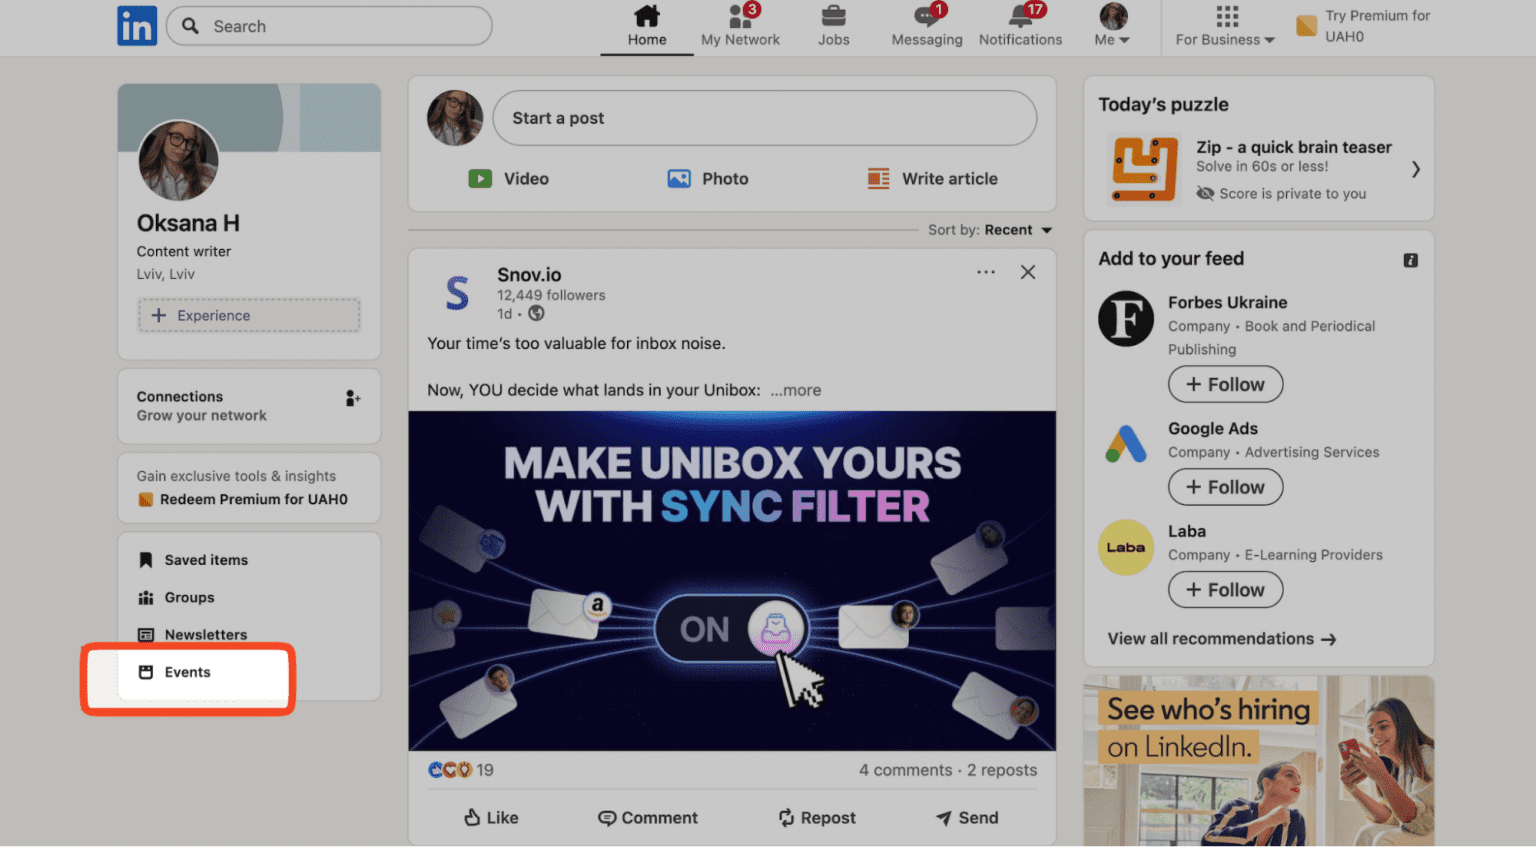This screenshot has width=1536, height=847.
Task: Open Messaging tab
Action: click(x=927, y=27)
